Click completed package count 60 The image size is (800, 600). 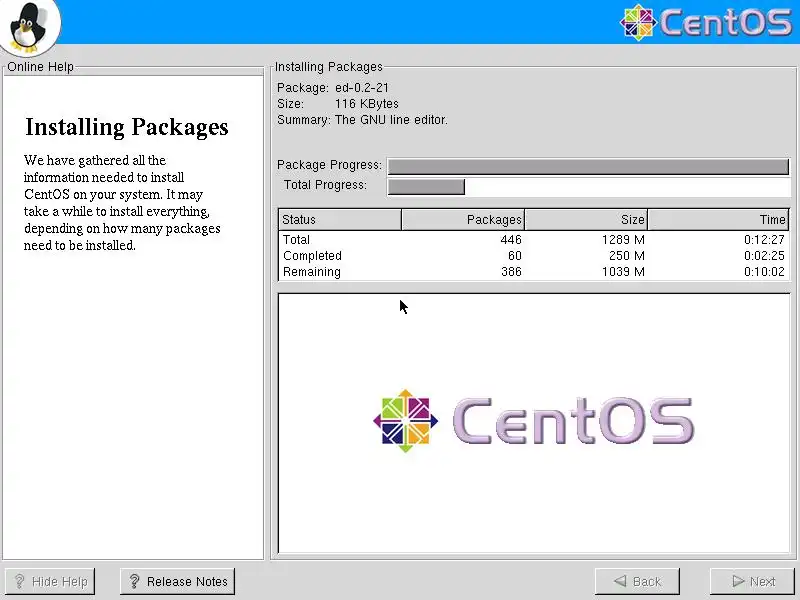coord(514,256)
